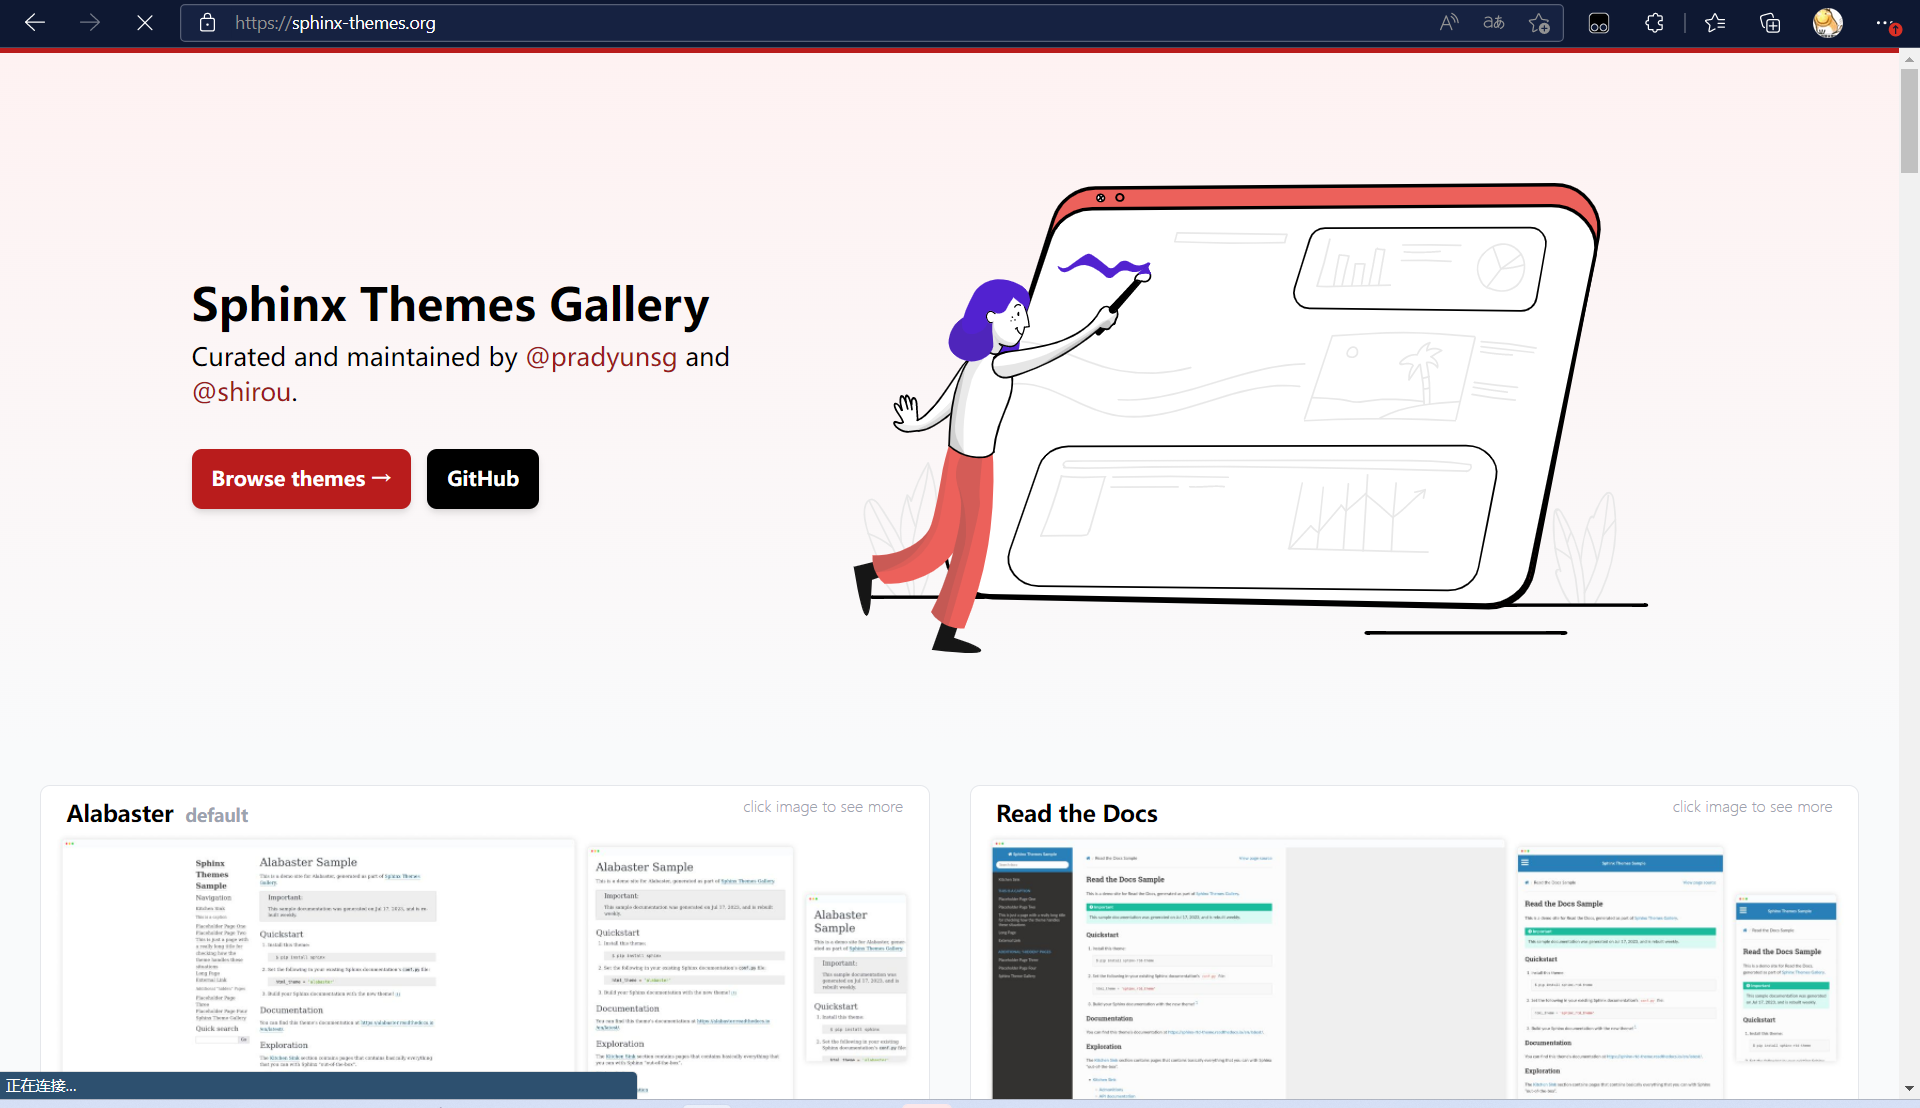Open the Read the Docs tablet preview
The width and height of the screenshot is (1920, 1108).
(1620, 972)
